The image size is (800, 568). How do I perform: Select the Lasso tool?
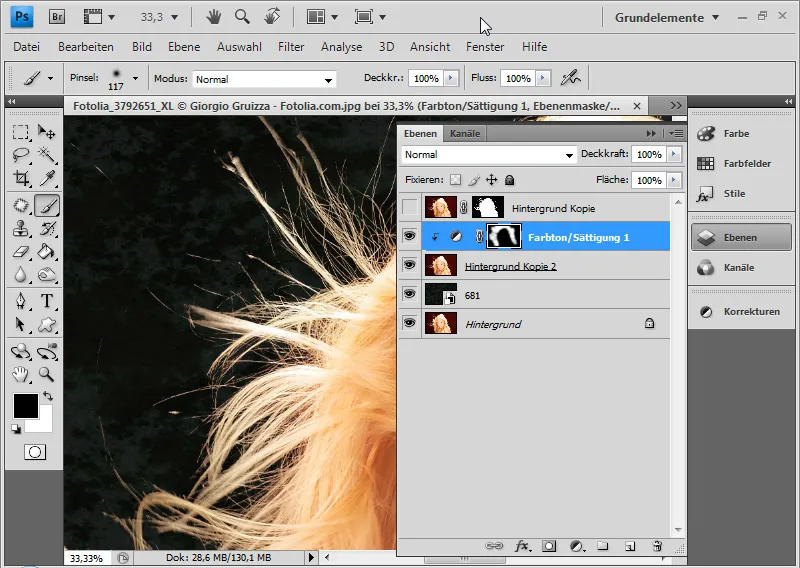(x=20, y=155)
